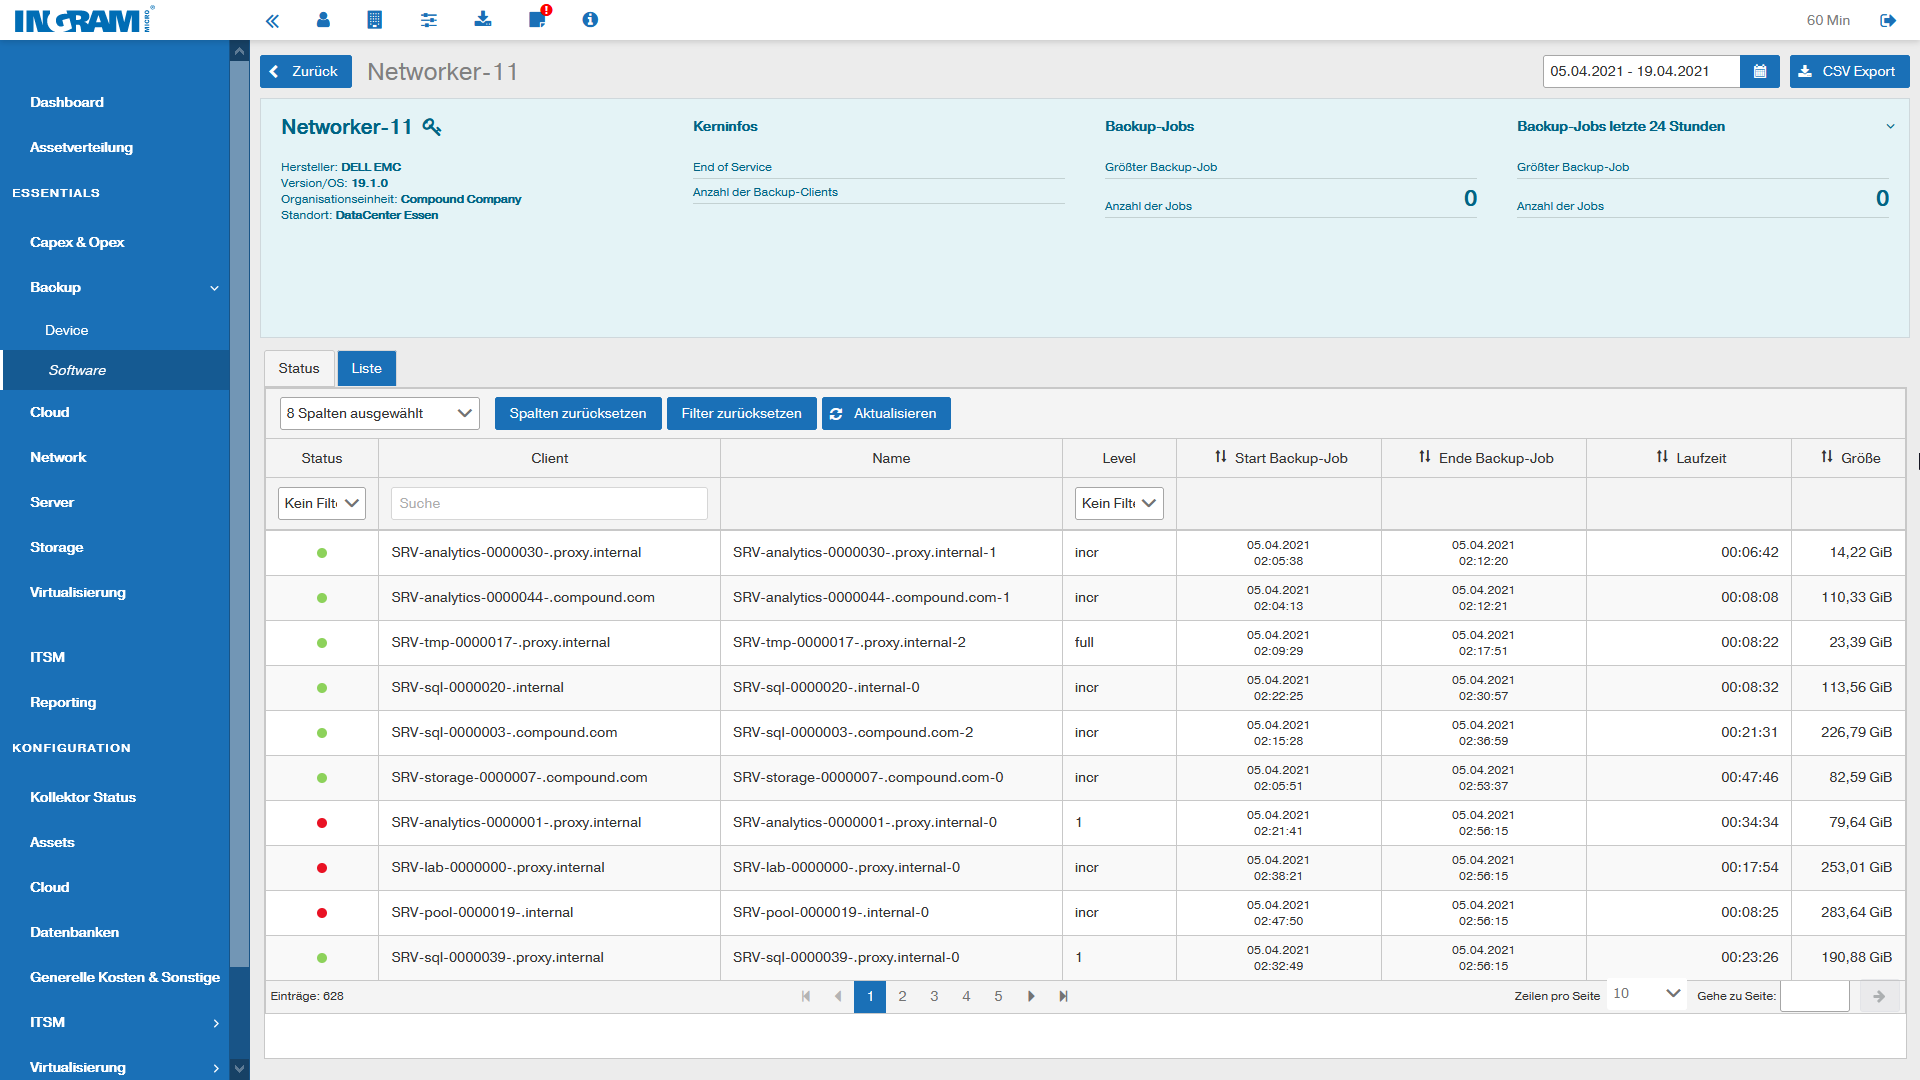This screenshot has height=1080, width=1920.
Task: Open the Status column filter dropdown
Action: (x=322, y=504)
